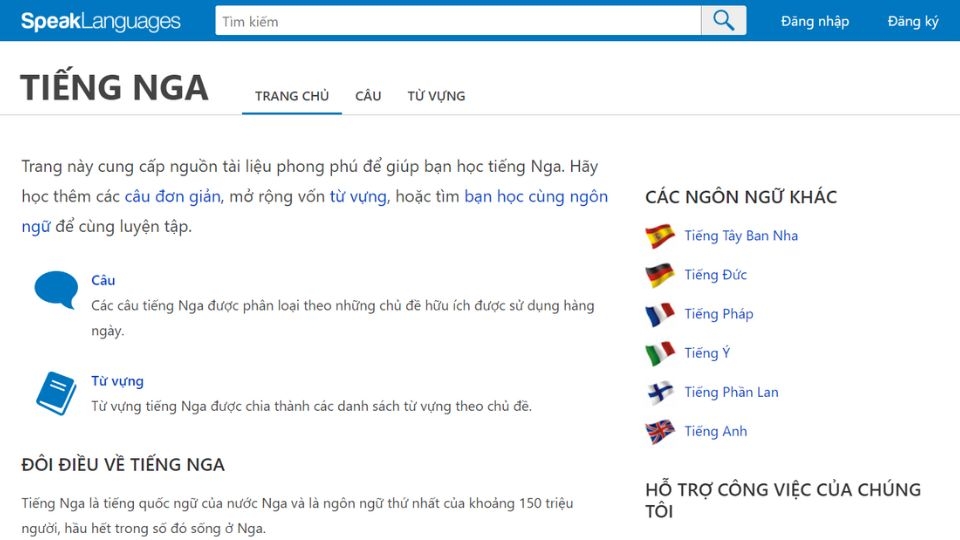Select Tiếng Phần Lan language link
Viewport: 960px width, 540px height.
coord(732,392)
